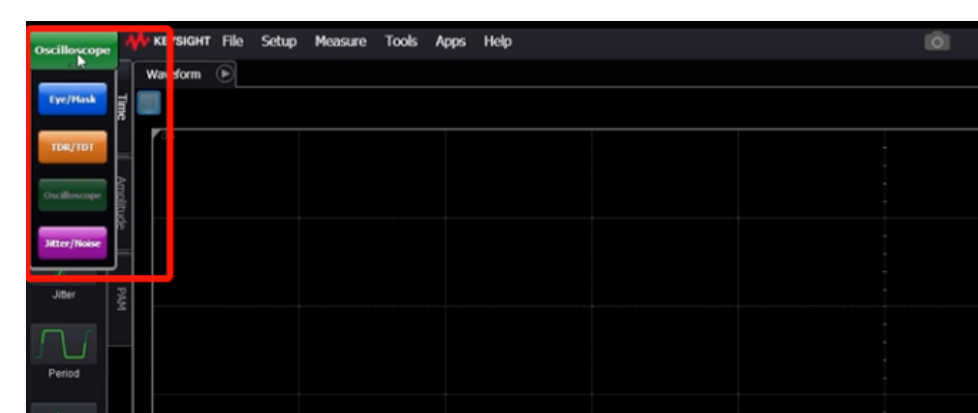The height and width of the screenshot is (413, 978).
Task: Switch to the Waveform tab
Action: (174, 74)
